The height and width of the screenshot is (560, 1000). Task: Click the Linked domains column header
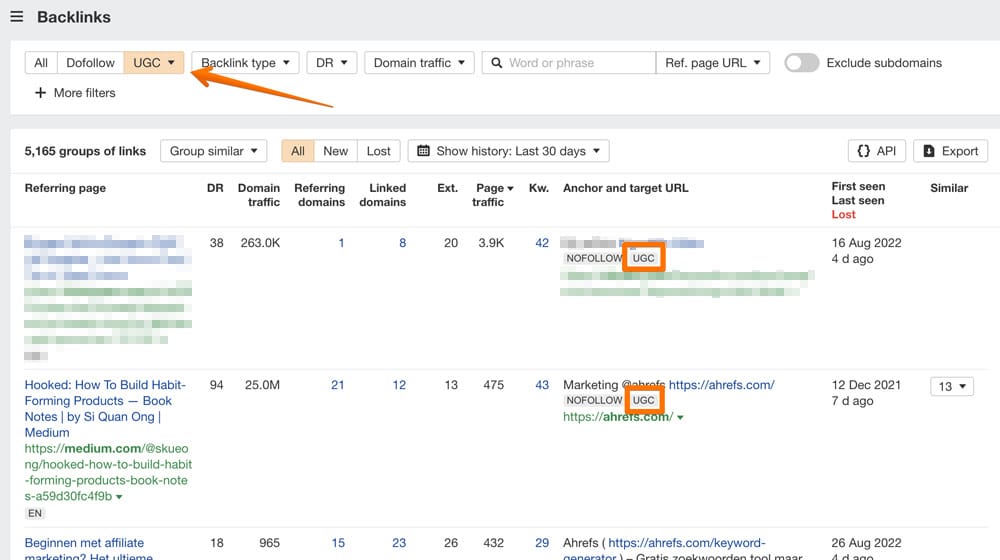pos(383,195)
